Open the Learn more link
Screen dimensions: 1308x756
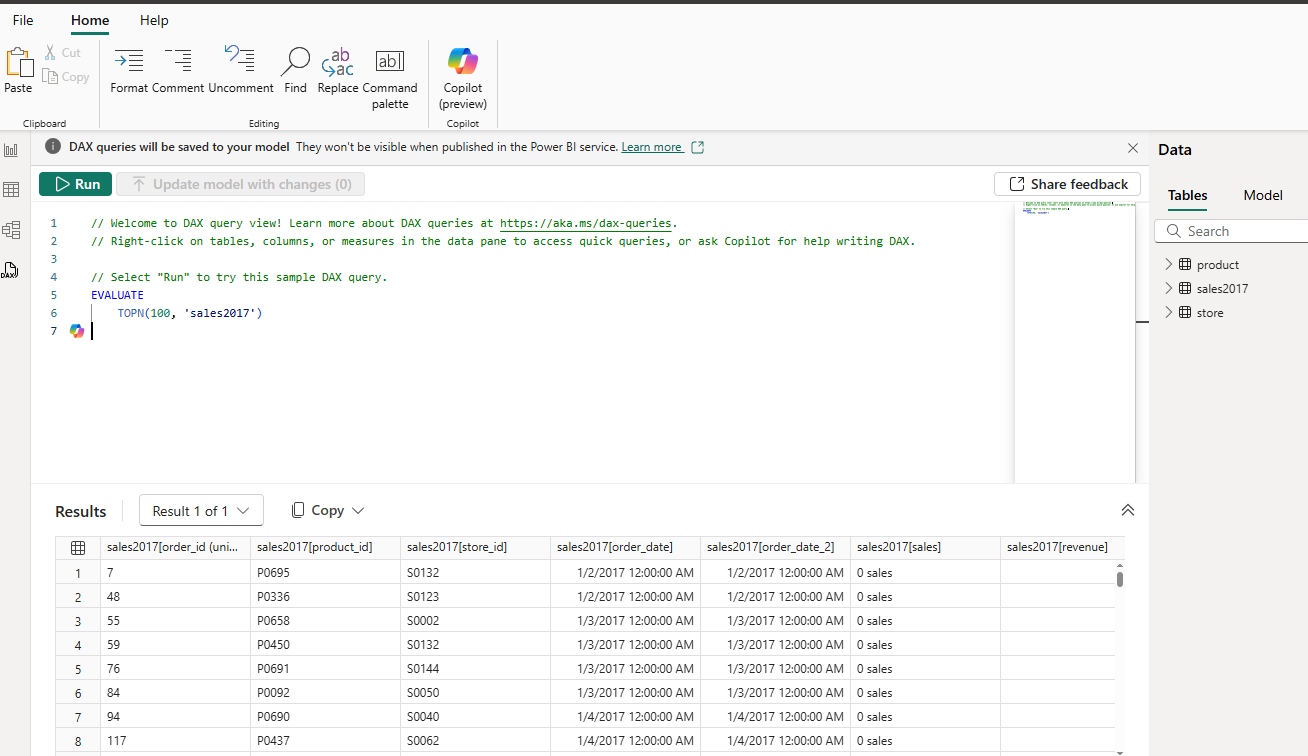651,147
